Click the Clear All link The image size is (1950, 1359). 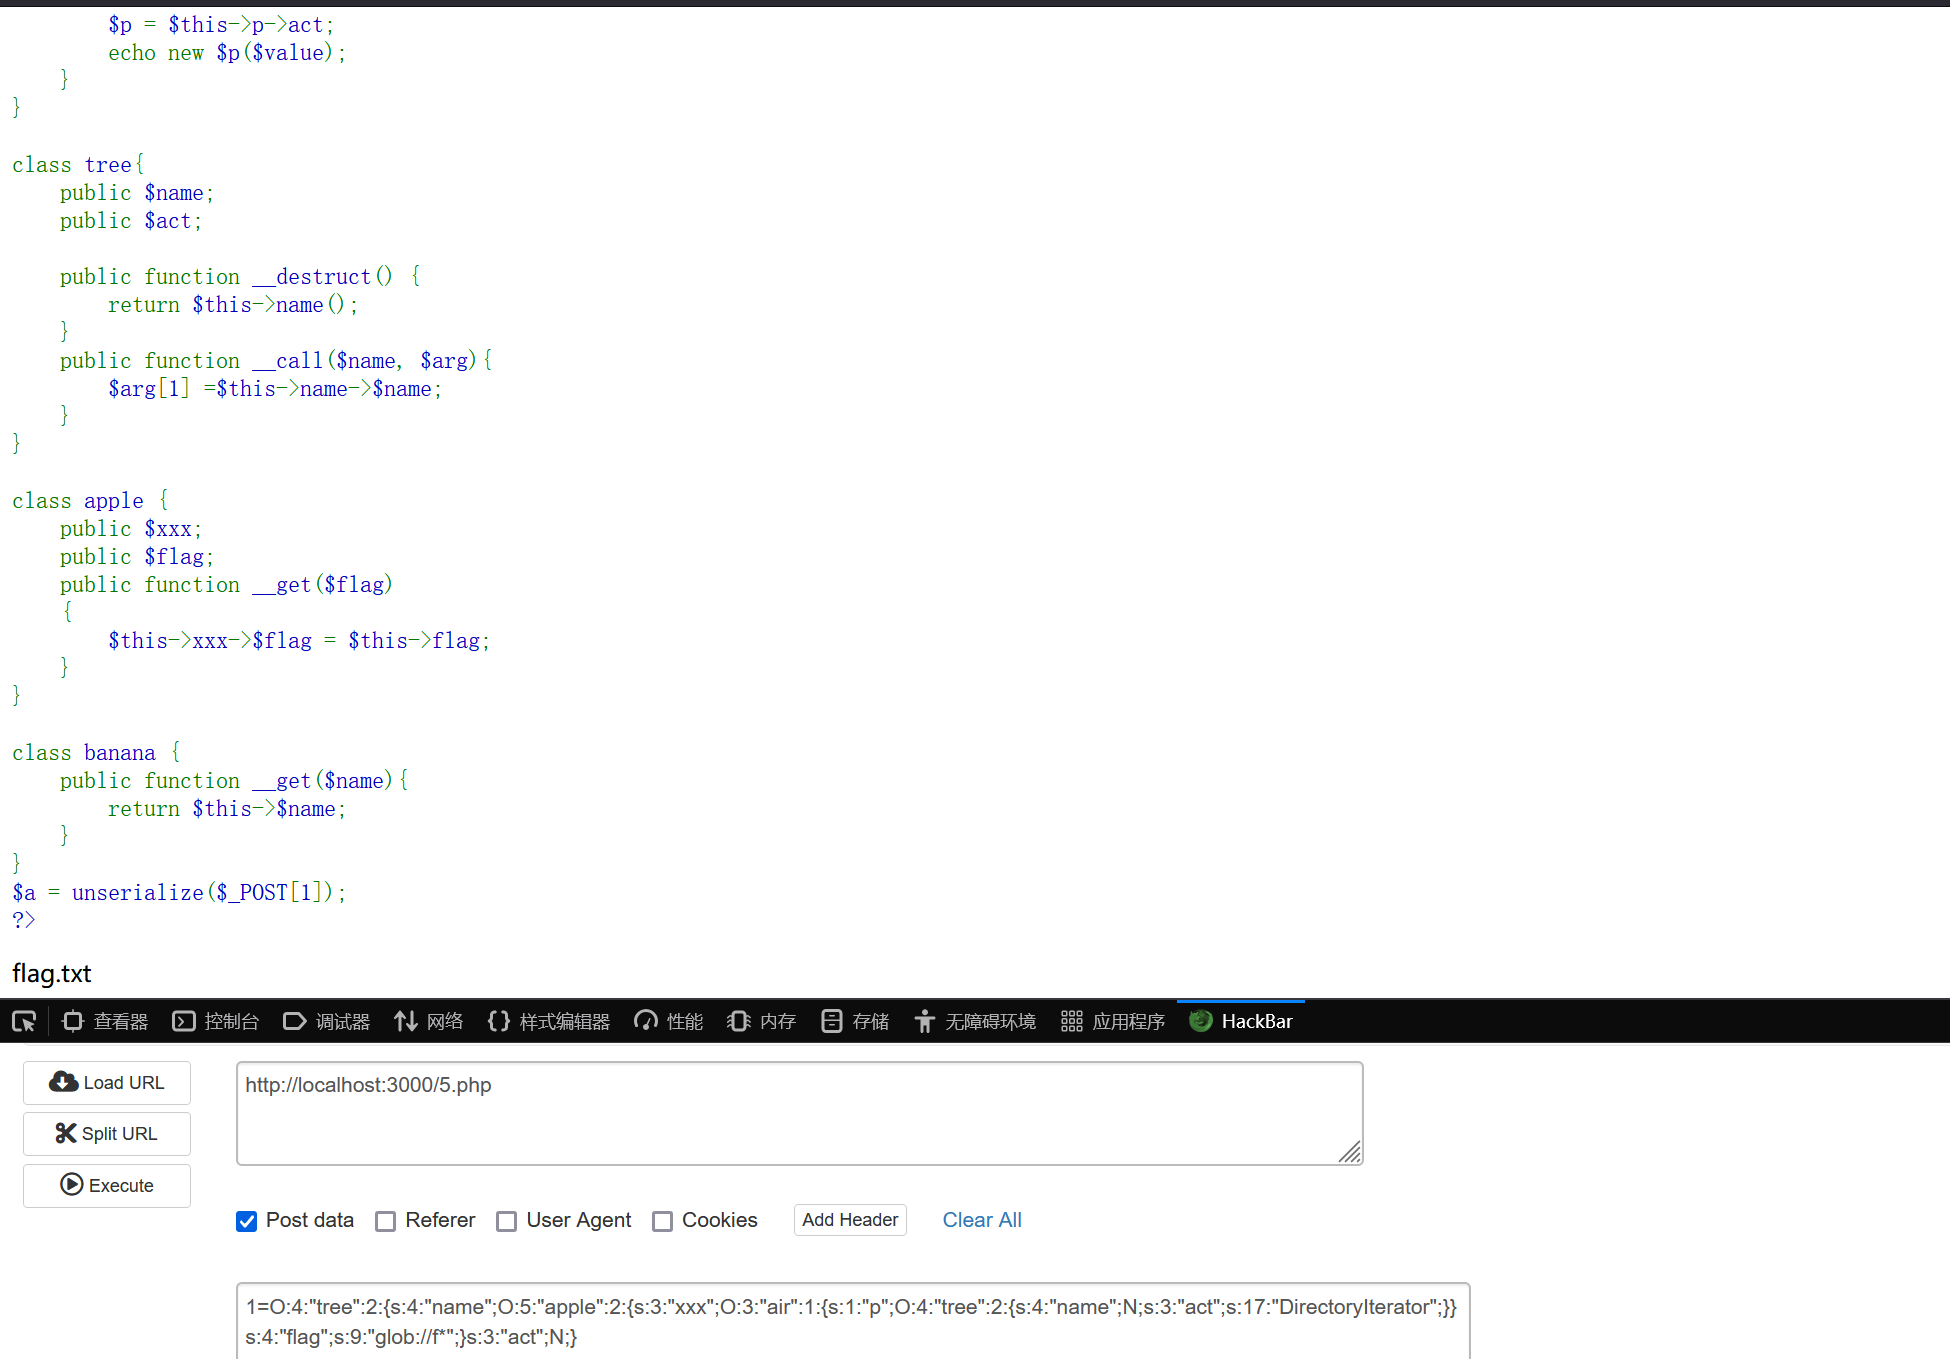(x=981, y=1220)
